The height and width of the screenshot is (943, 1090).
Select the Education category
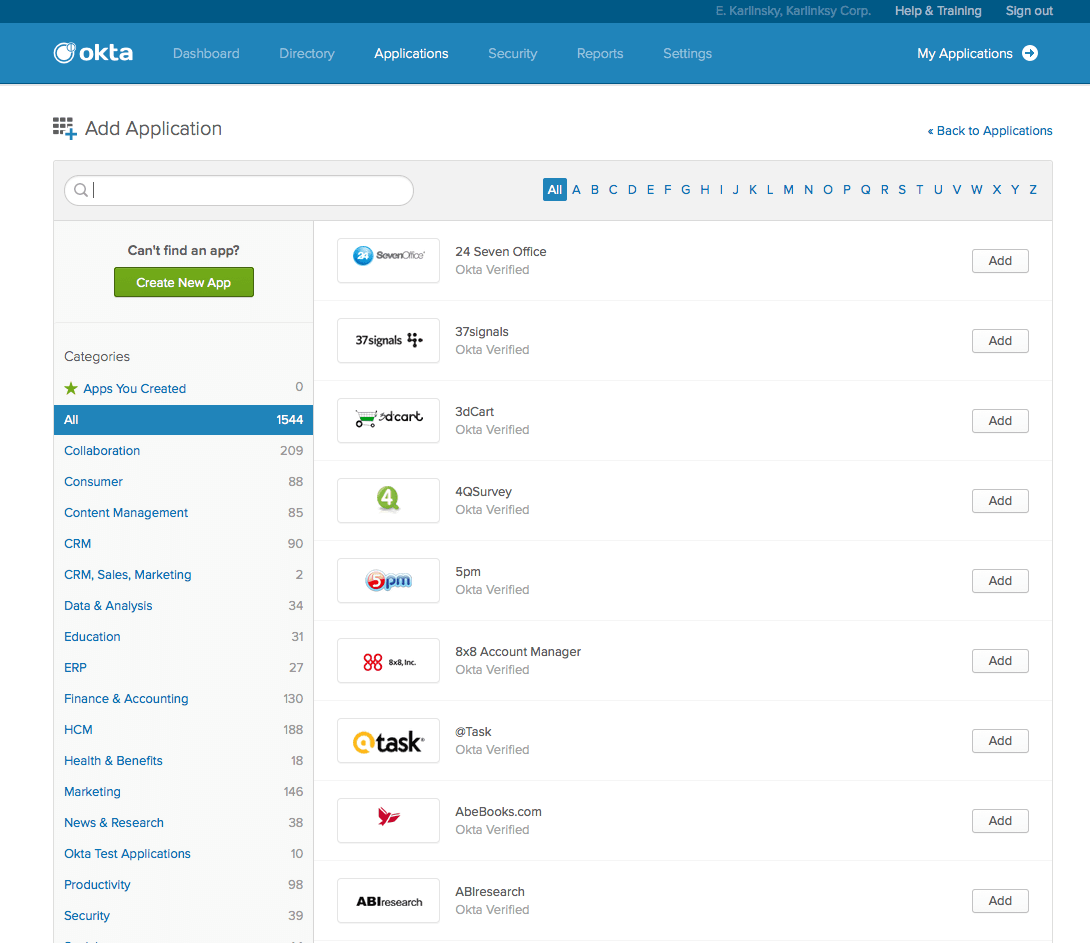pos(184,637)
